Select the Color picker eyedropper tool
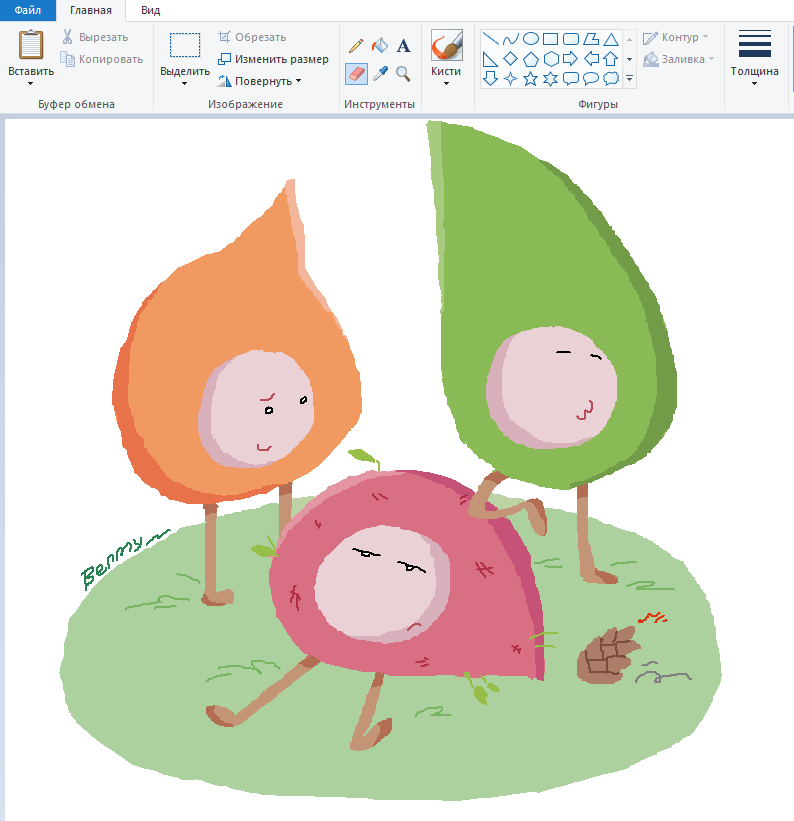Screen dimensions: 794x821 tap(380, 74)
